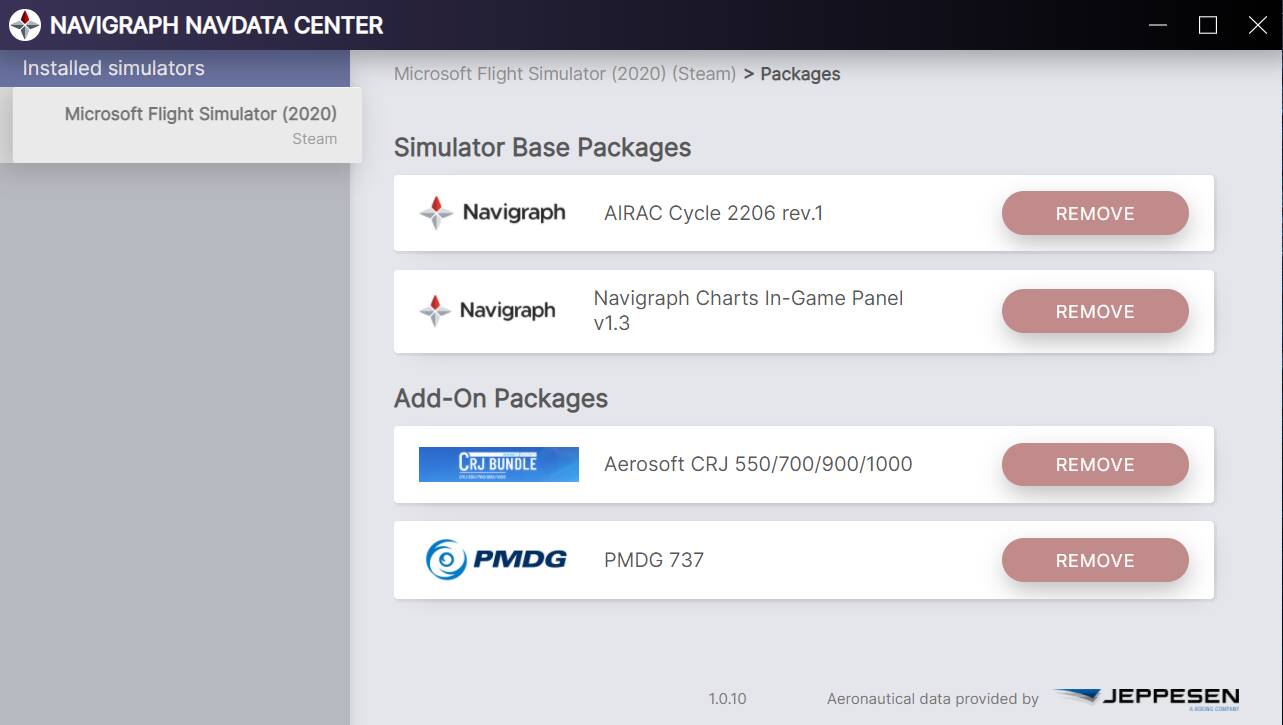Remove Navigraph Charts In-Game Panel package
The image size is (1283, 725).
pos(1095,311)
